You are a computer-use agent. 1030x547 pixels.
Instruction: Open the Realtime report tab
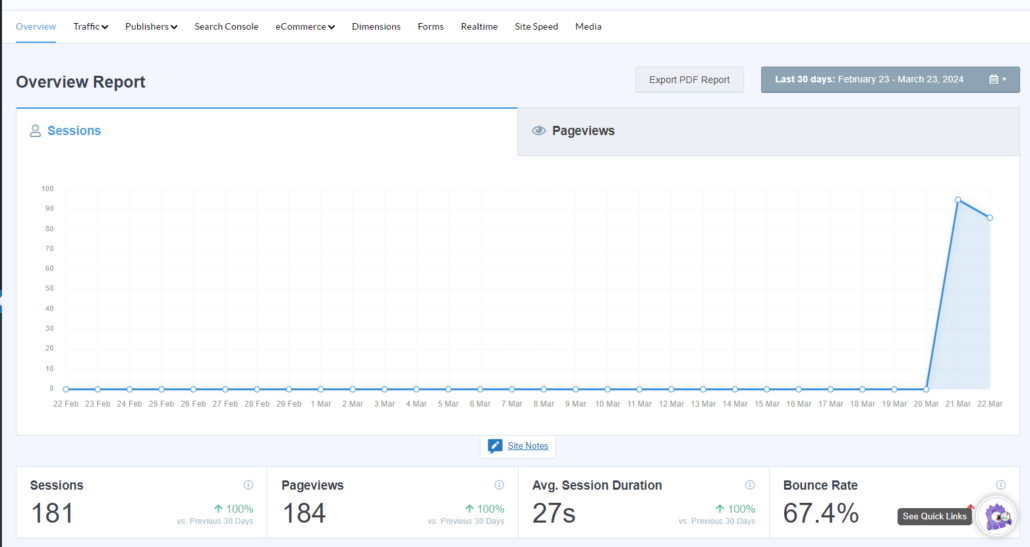479,26
